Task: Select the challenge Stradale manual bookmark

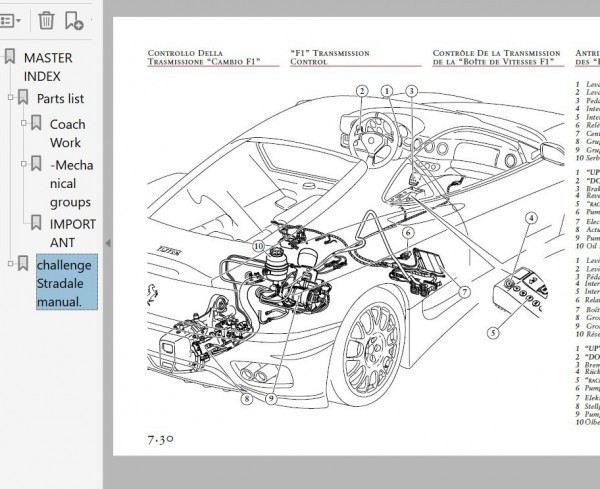Action: (x=67, y=282)
